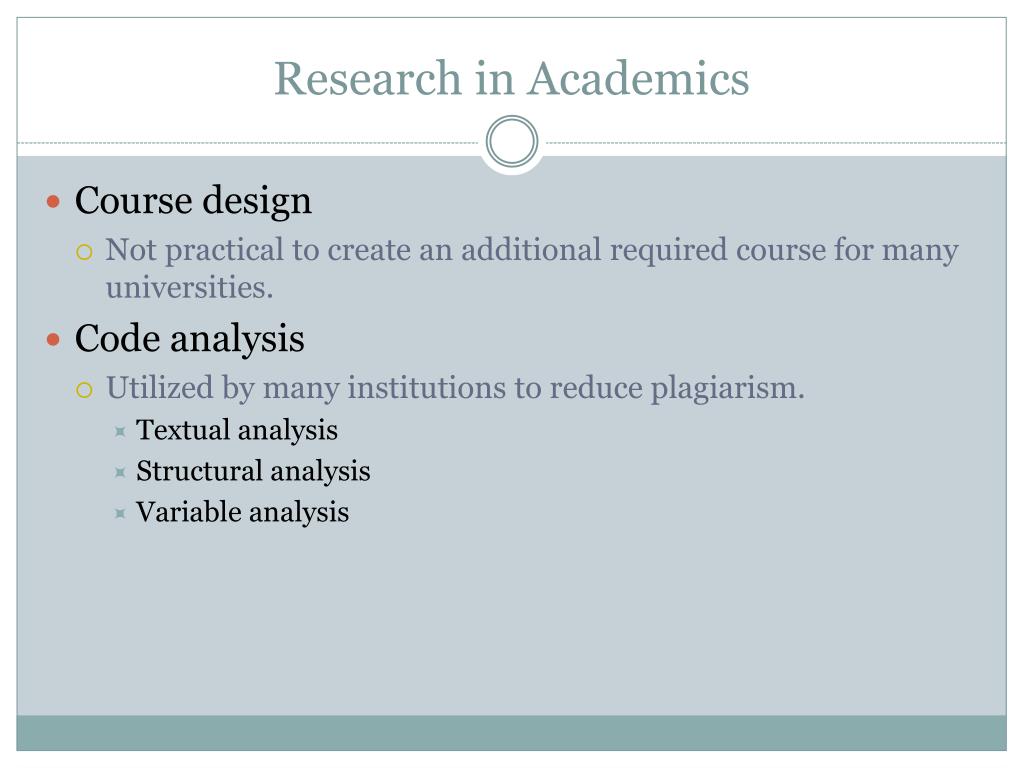Click the Research in Academics title

(x=511, y=78)
